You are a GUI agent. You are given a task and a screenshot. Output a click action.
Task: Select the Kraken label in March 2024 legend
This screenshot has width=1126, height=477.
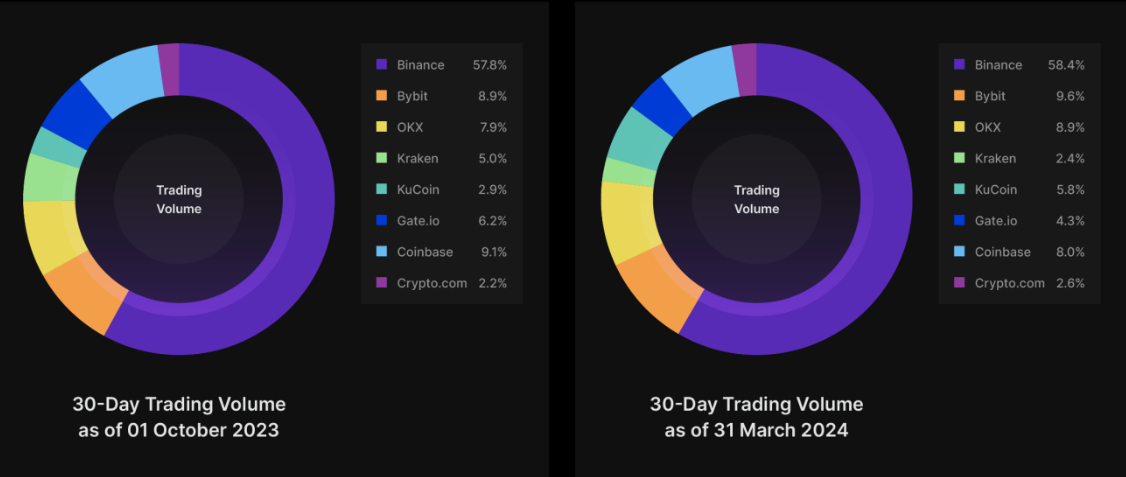(995, 158)
